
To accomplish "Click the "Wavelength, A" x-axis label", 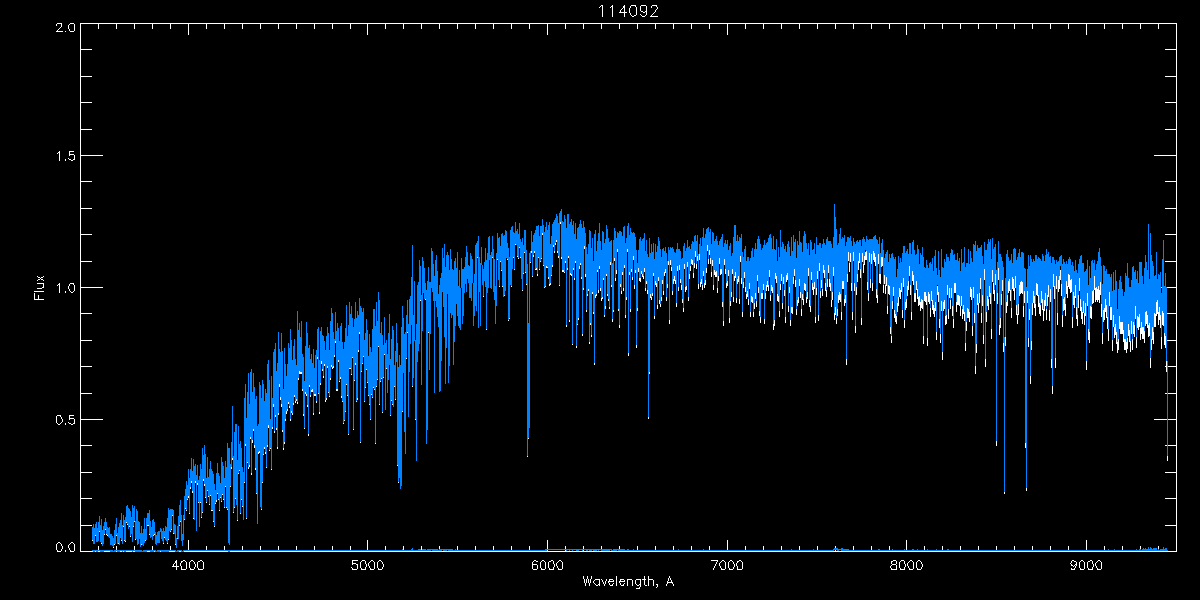I will (x=627, y=582).
